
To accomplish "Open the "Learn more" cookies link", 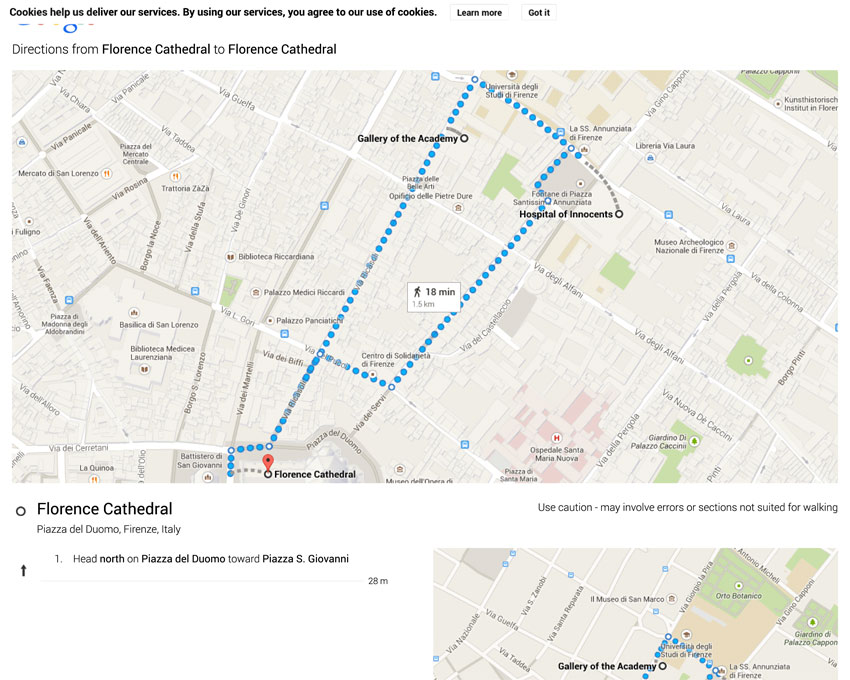I will (x=479, y=13).
